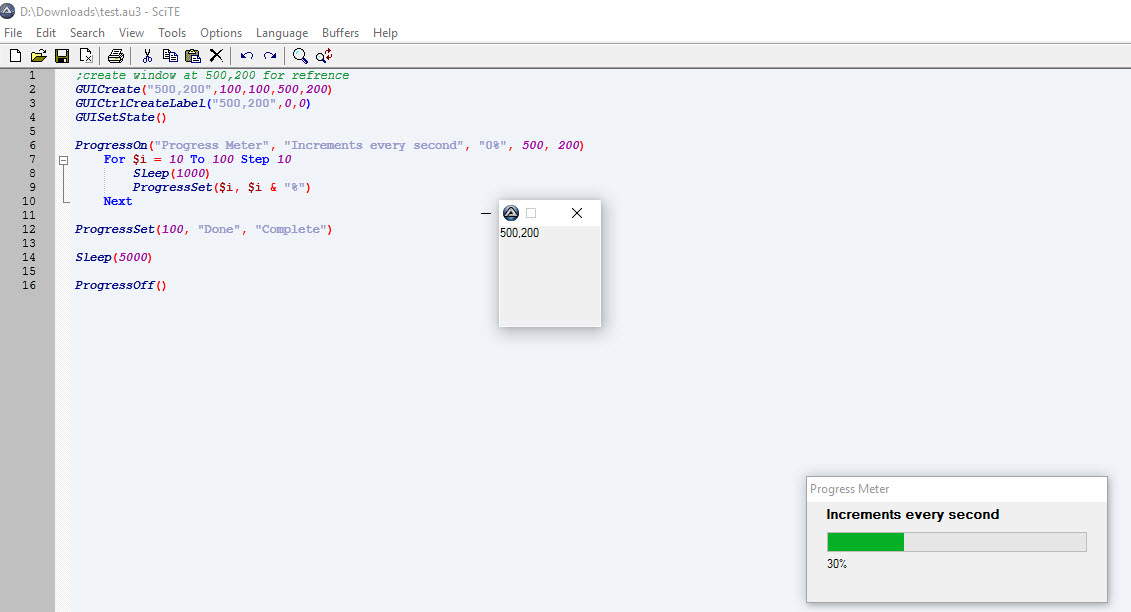Click the AutoIt icon in 500,200 window
This screenshot has width=1131, height=612.
coord(511,213)
